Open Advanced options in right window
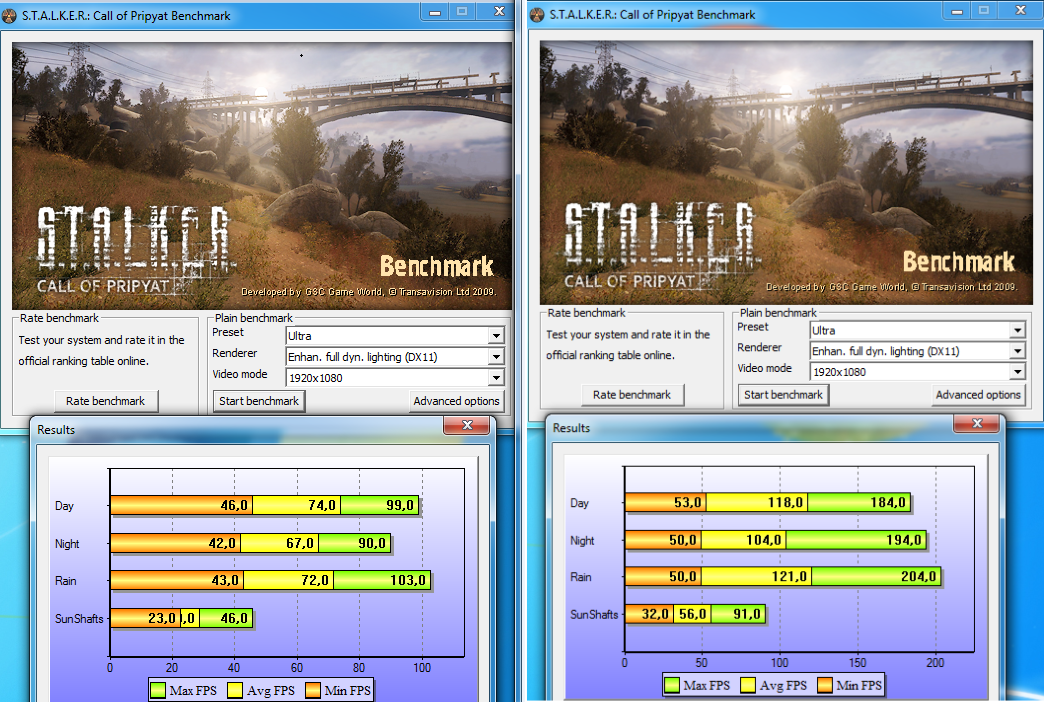This screenshot has height=702, width=1044. click(978, 395)
